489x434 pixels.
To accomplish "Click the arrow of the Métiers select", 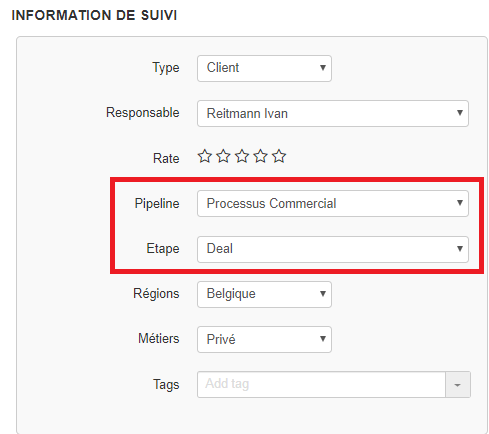I will [x=323, y=339].
